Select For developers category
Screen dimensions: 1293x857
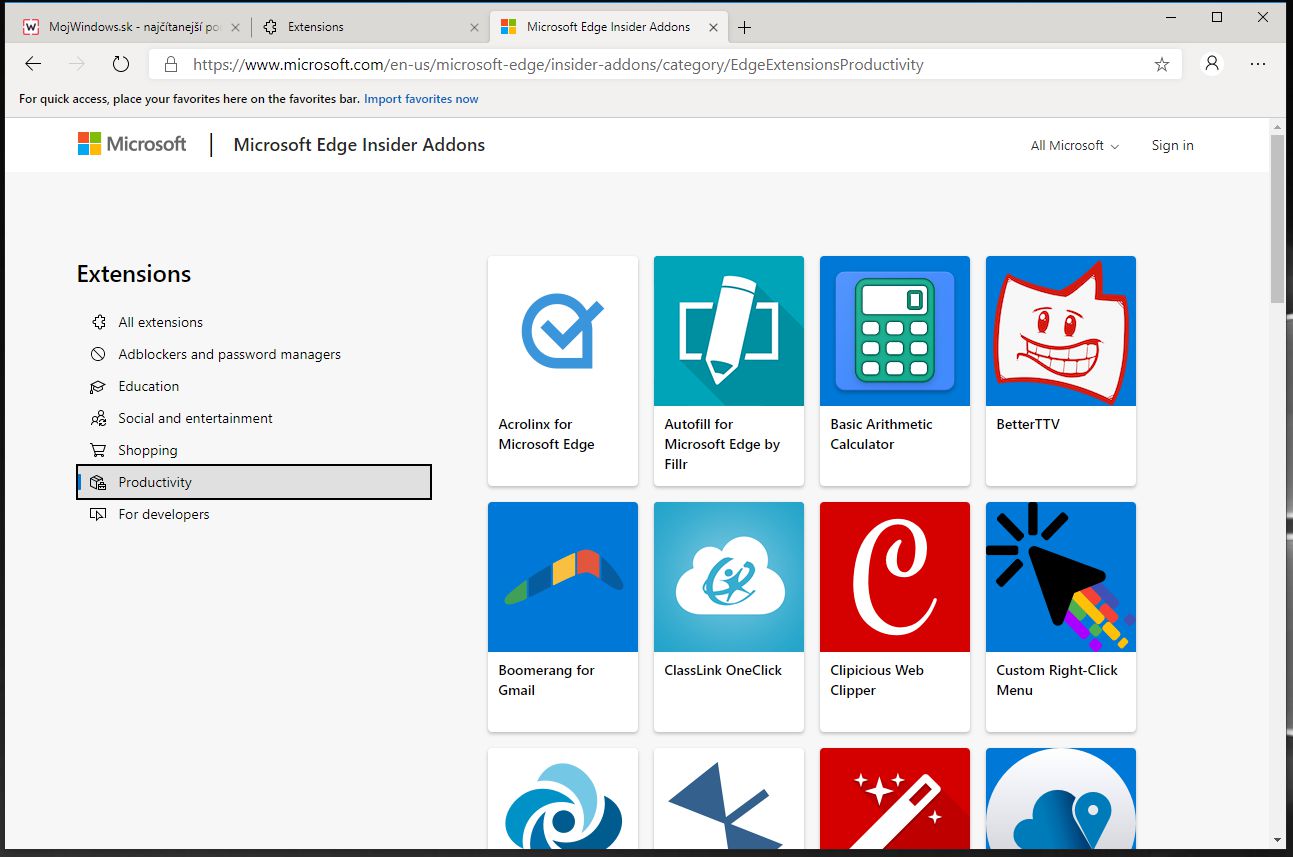tap(254, 514)
